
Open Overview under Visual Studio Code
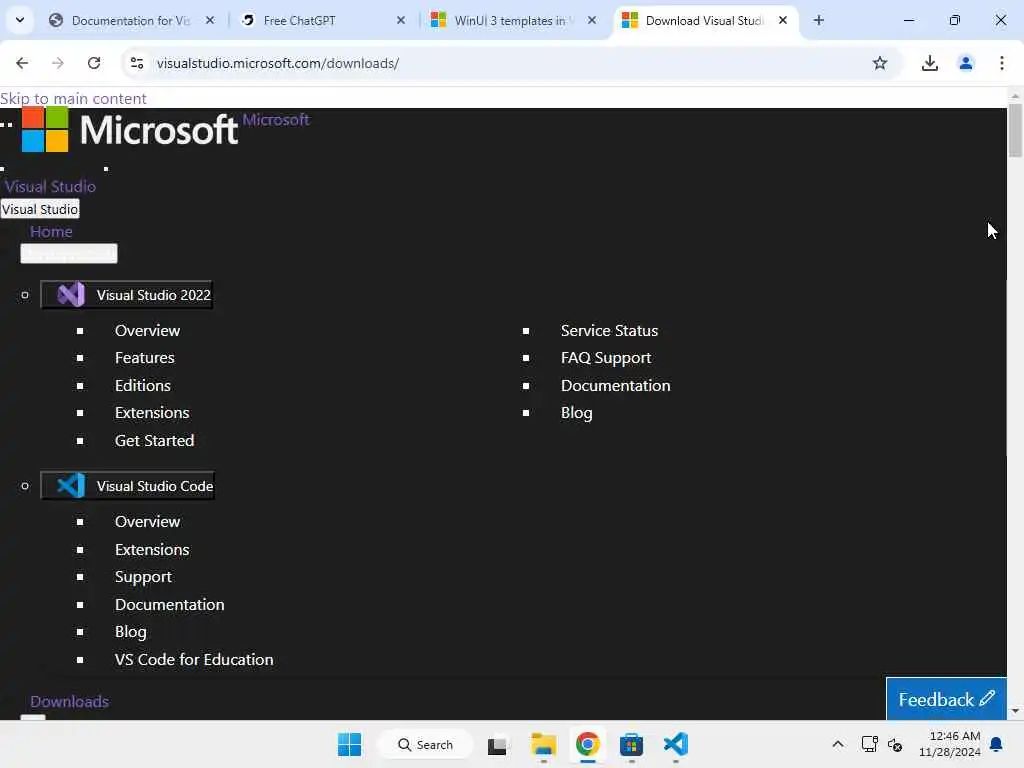pos(148,522)
